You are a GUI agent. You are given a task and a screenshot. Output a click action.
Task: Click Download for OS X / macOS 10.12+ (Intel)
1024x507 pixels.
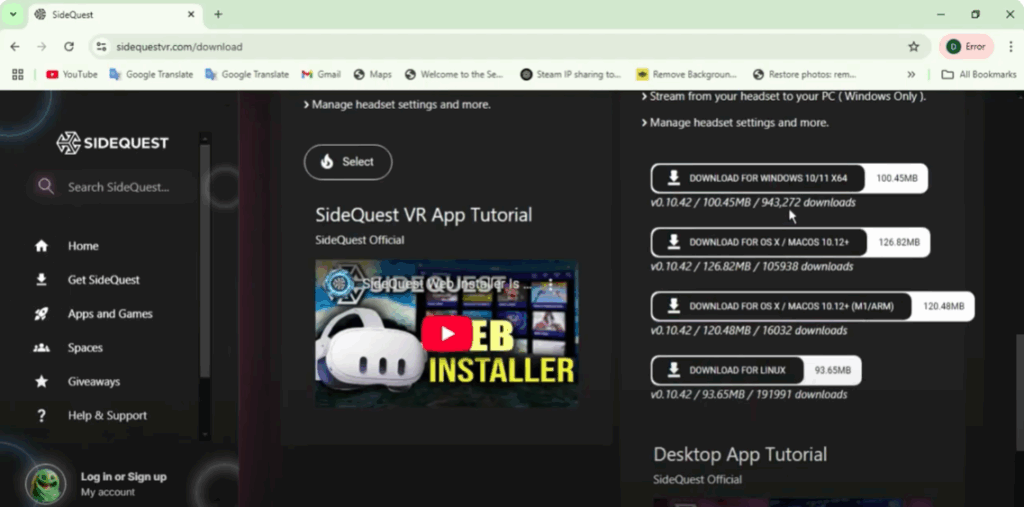click(790, 242)
